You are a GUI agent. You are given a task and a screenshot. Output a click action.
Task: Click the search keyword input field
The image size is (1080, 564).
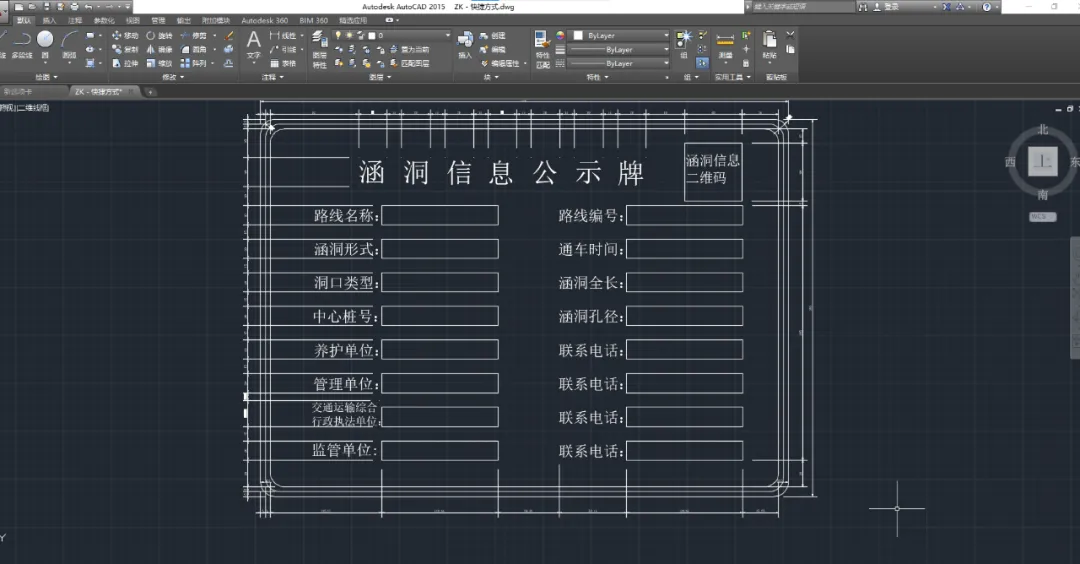[802, 6]
